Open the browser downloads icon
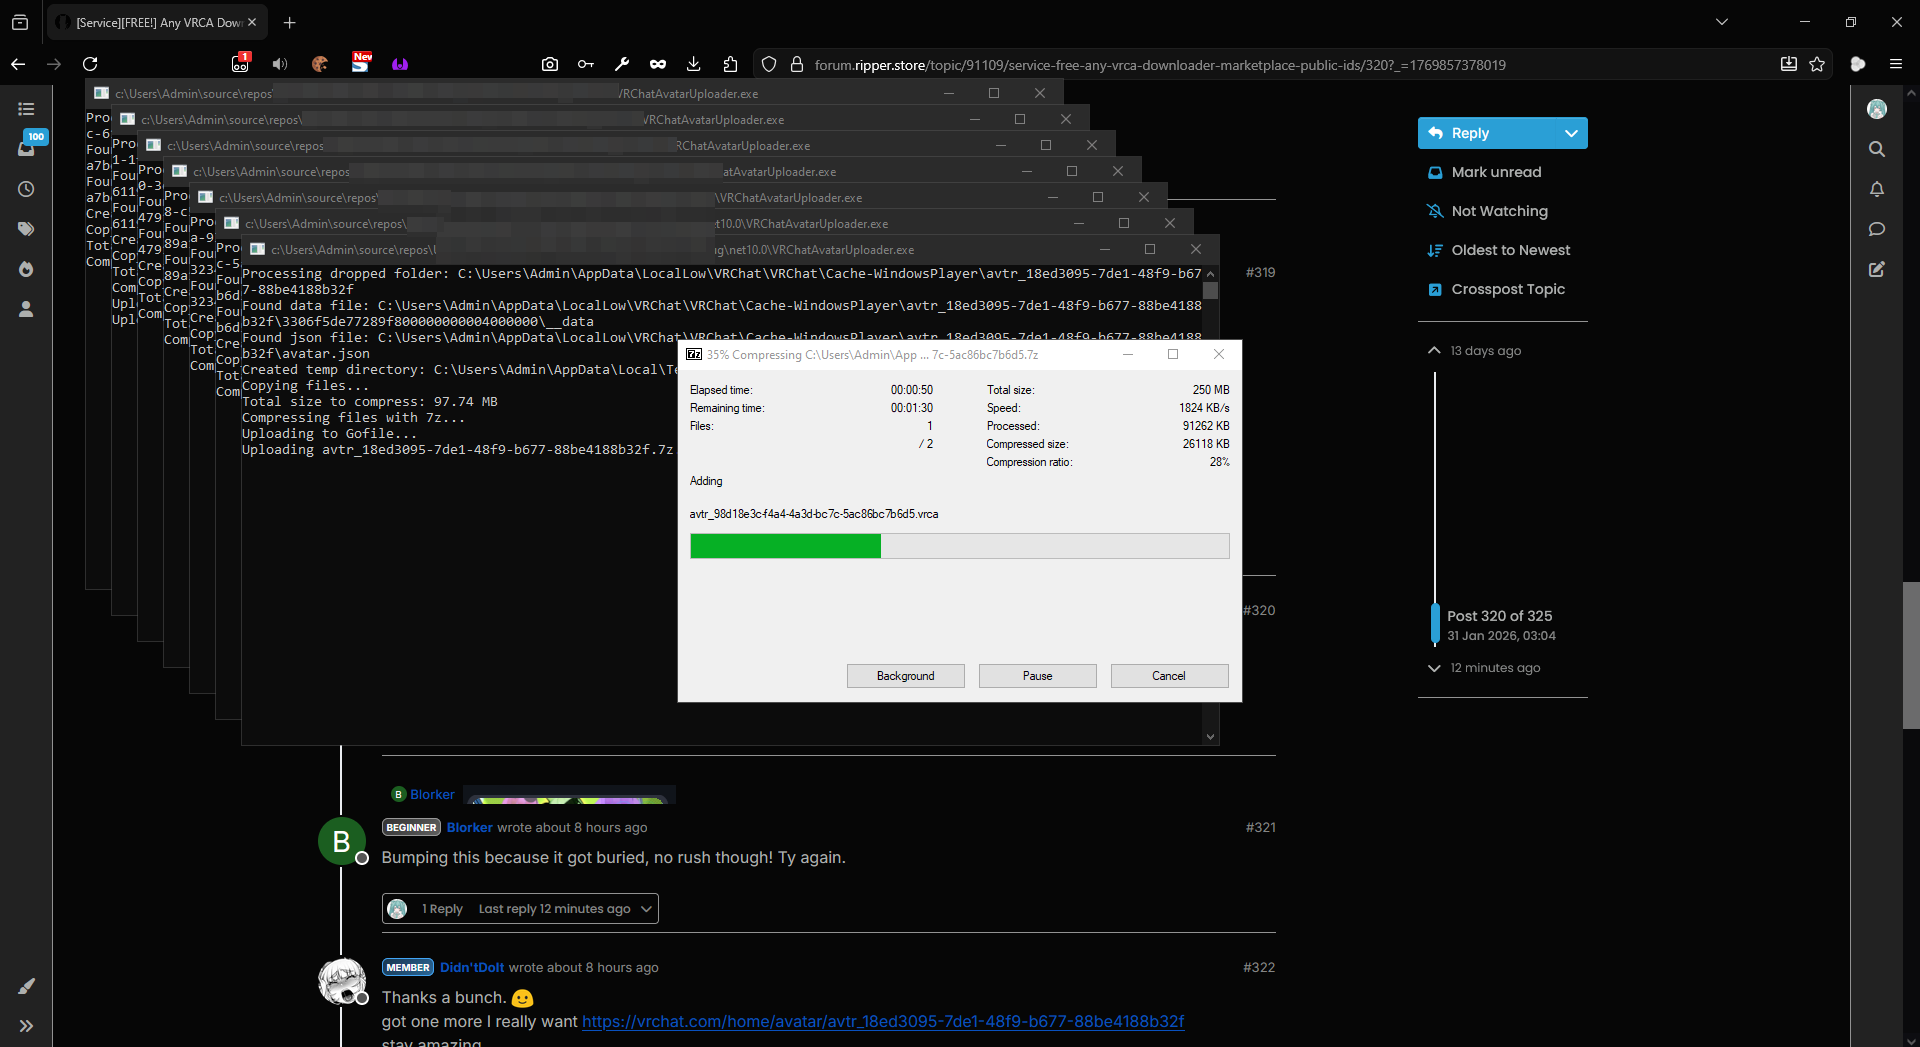The image size is (1920, 1047). [x=694, y=64]
